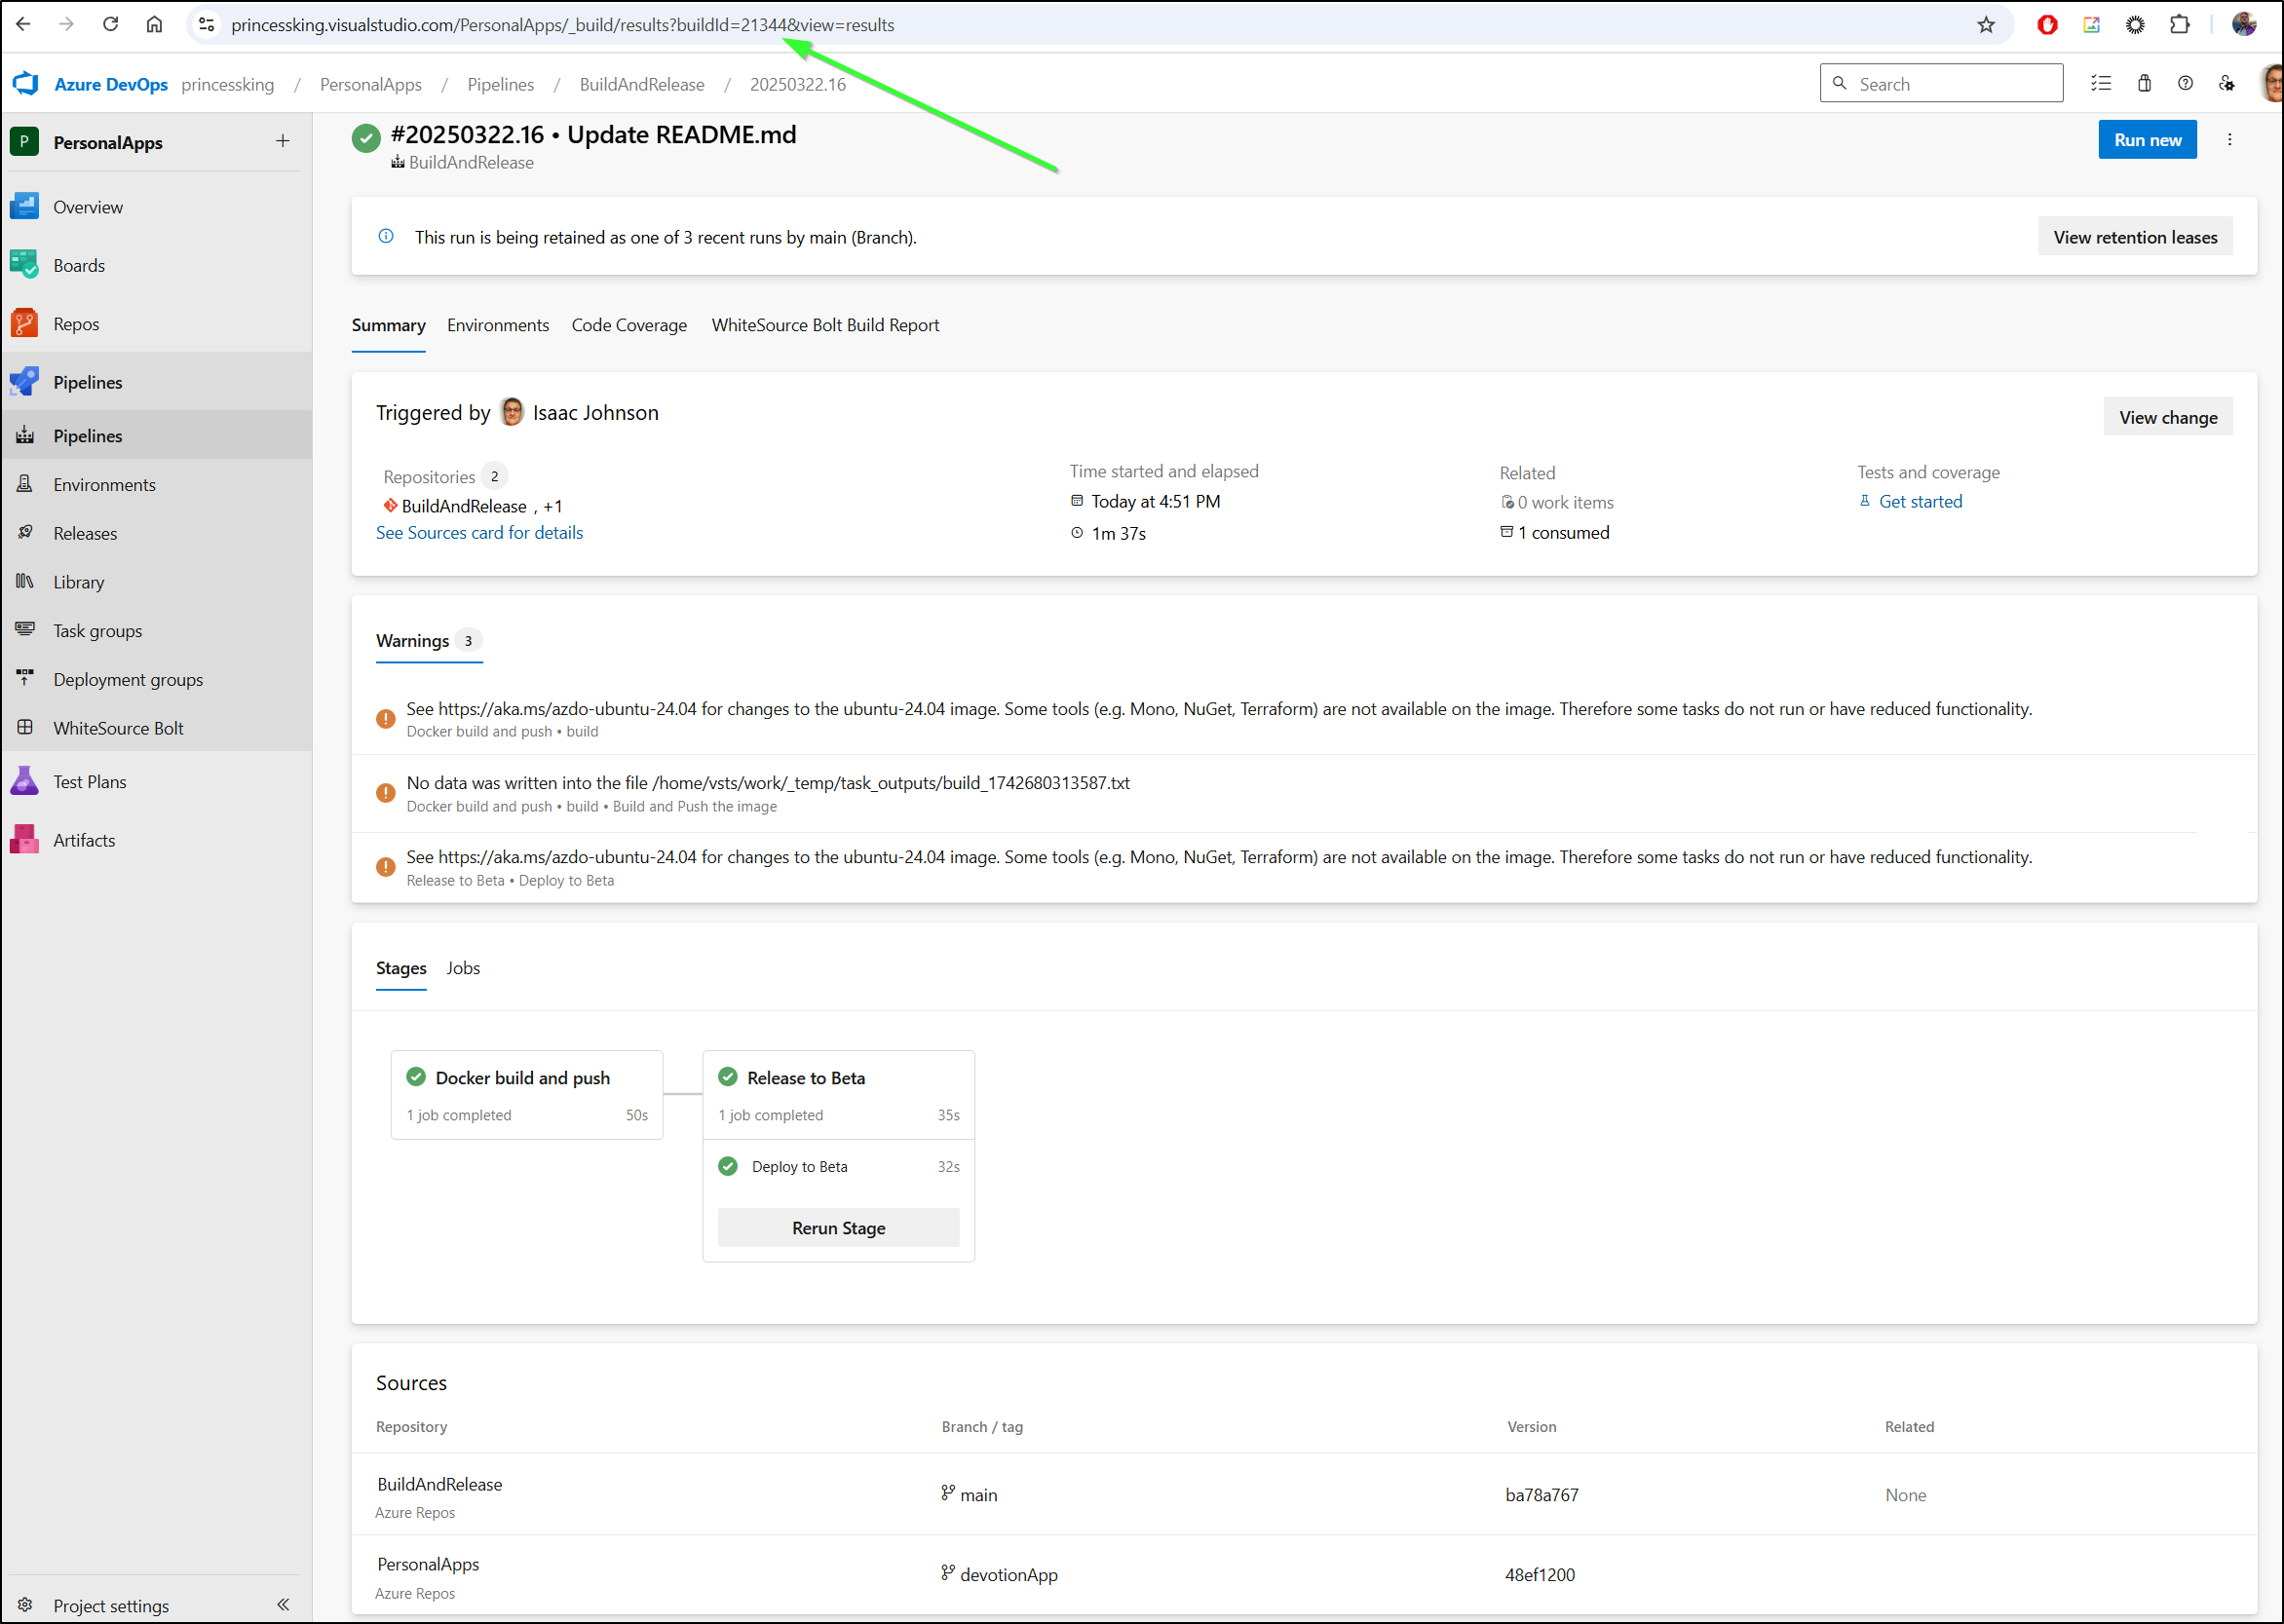Open the work items list icon in header
The image size is (2284, 1624).
coord(2101,84)
